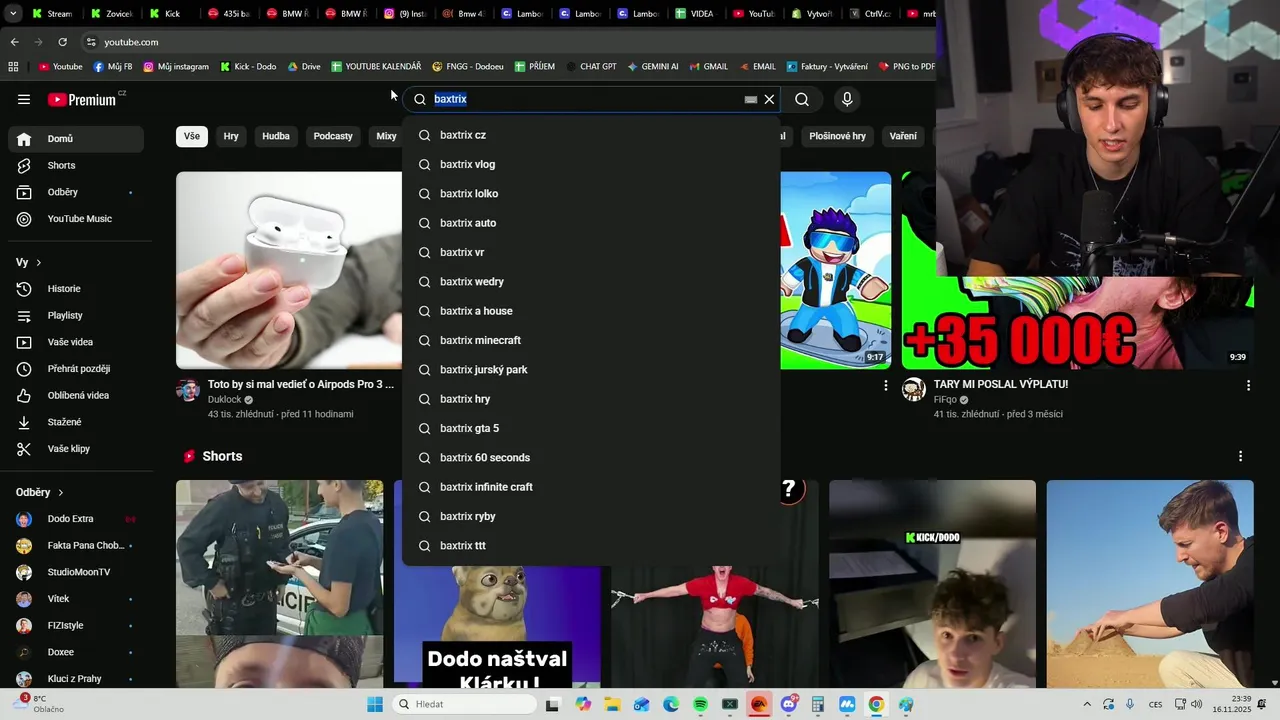Select suggestion 'baxtrix auto'

pos(591,223)
